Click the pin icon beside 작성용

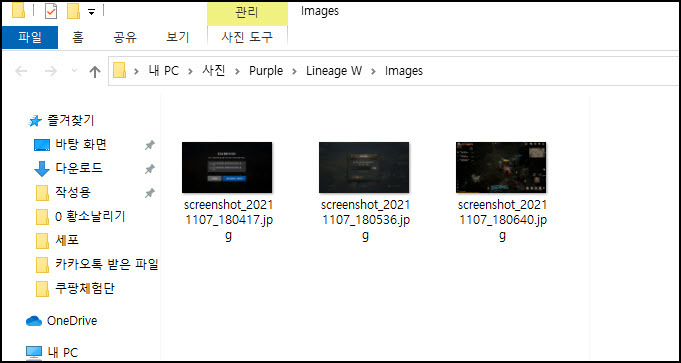click(150, 193)
